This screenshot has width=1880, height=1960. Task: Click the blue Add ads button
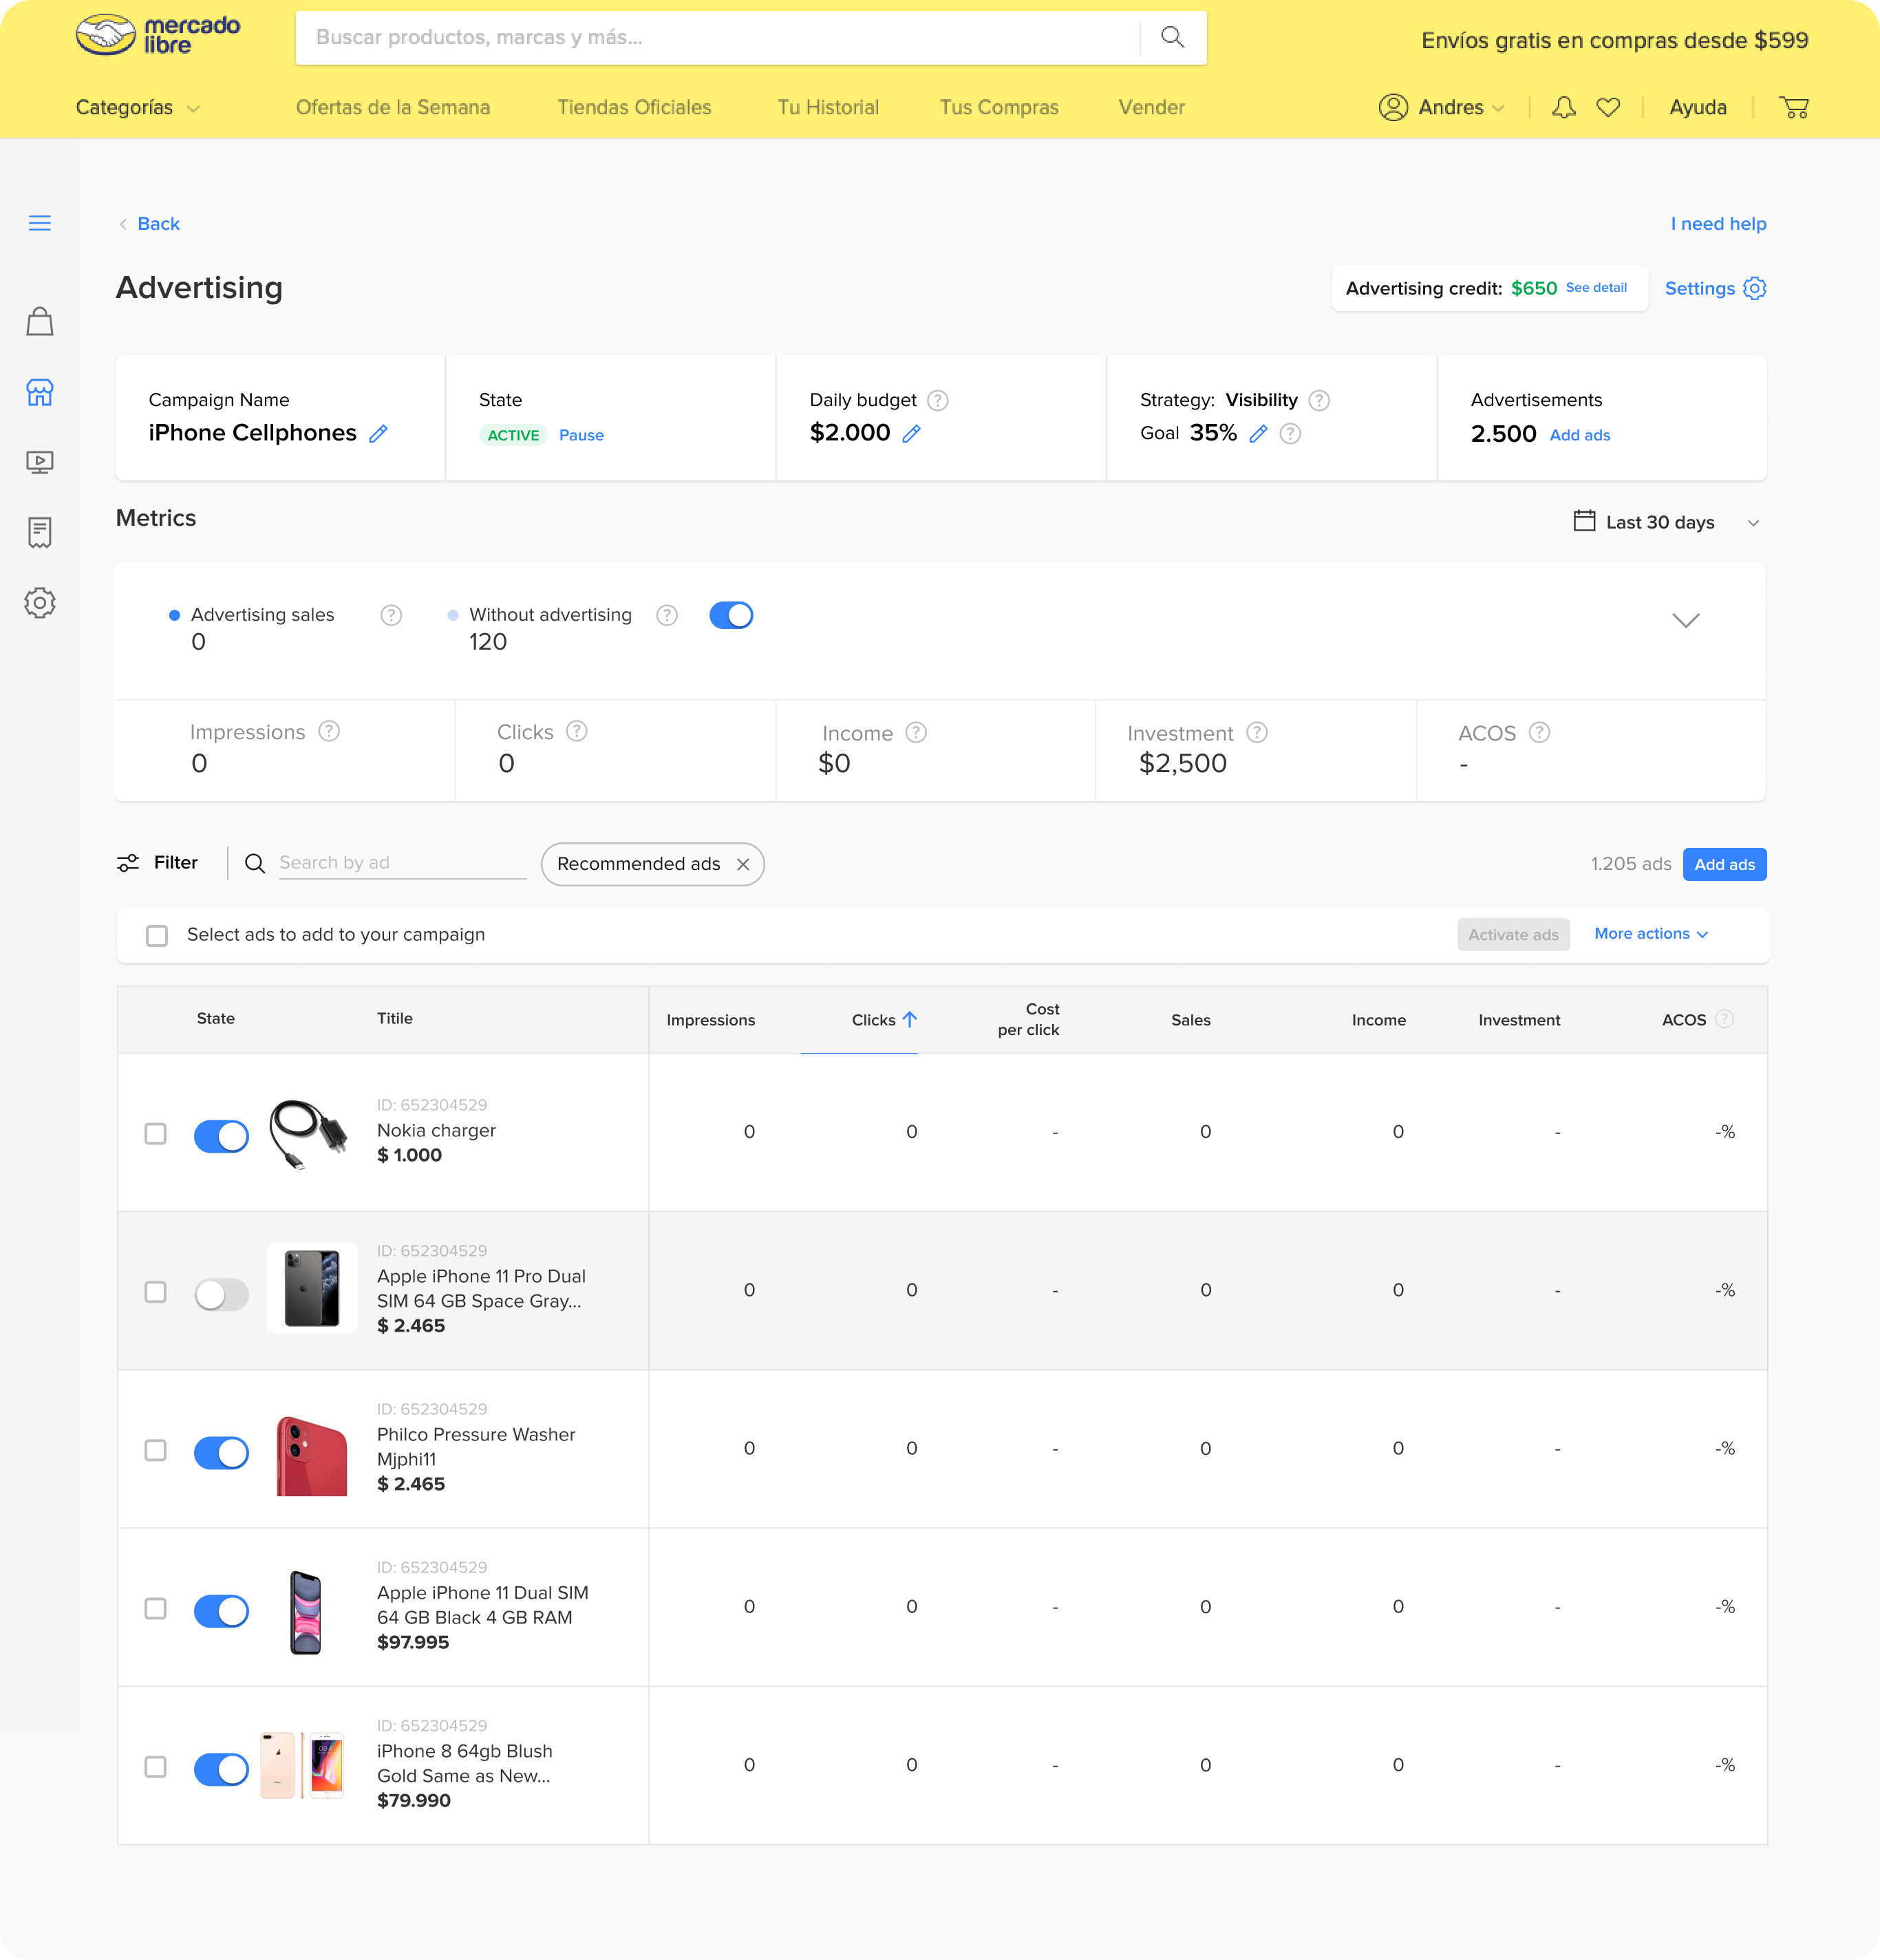point(1724,865)
